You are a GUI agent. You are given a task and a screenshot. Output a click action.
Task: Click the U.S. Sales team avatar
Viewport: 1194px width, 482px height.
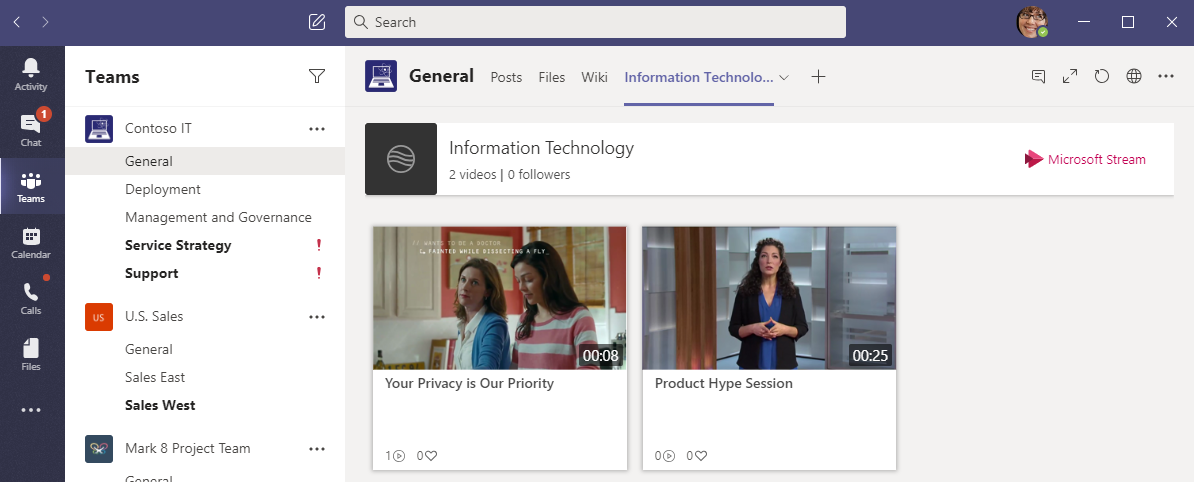(x=99, y=317)
